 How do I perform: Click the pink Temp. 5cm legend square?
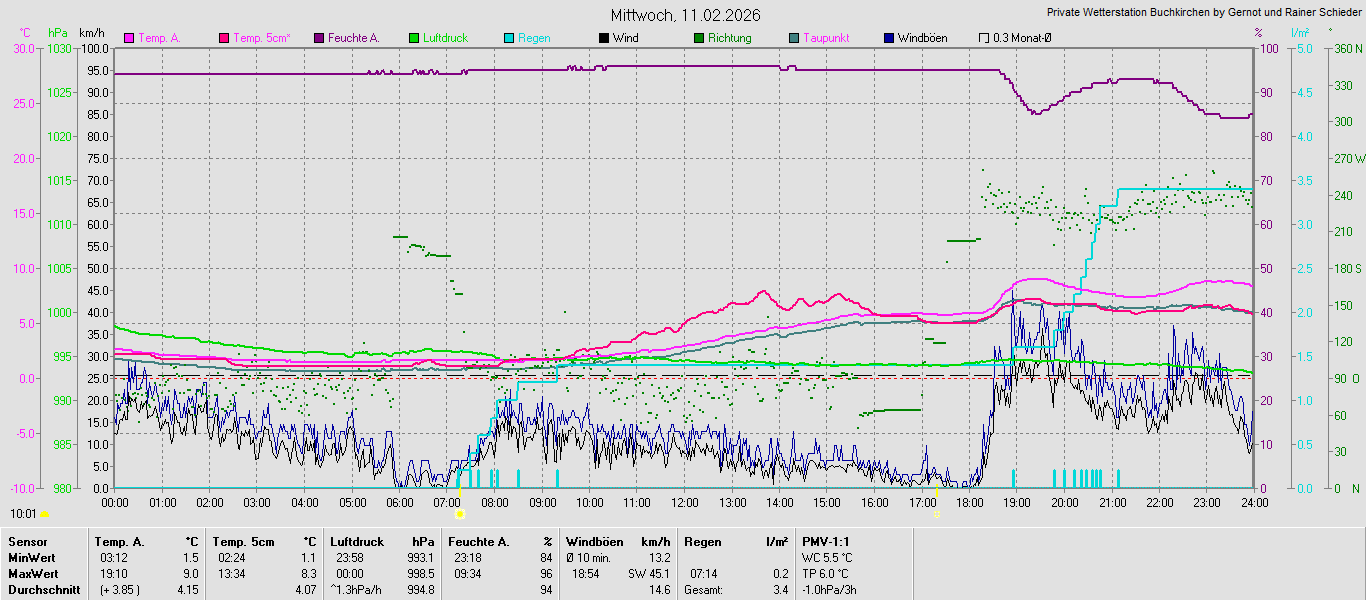223,38
